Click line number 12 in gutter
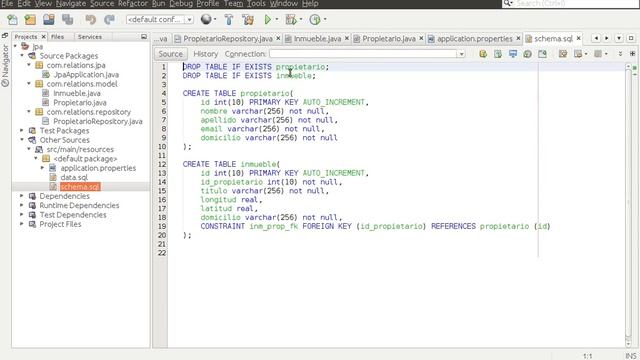640x360 pixels. click(162, 164)
